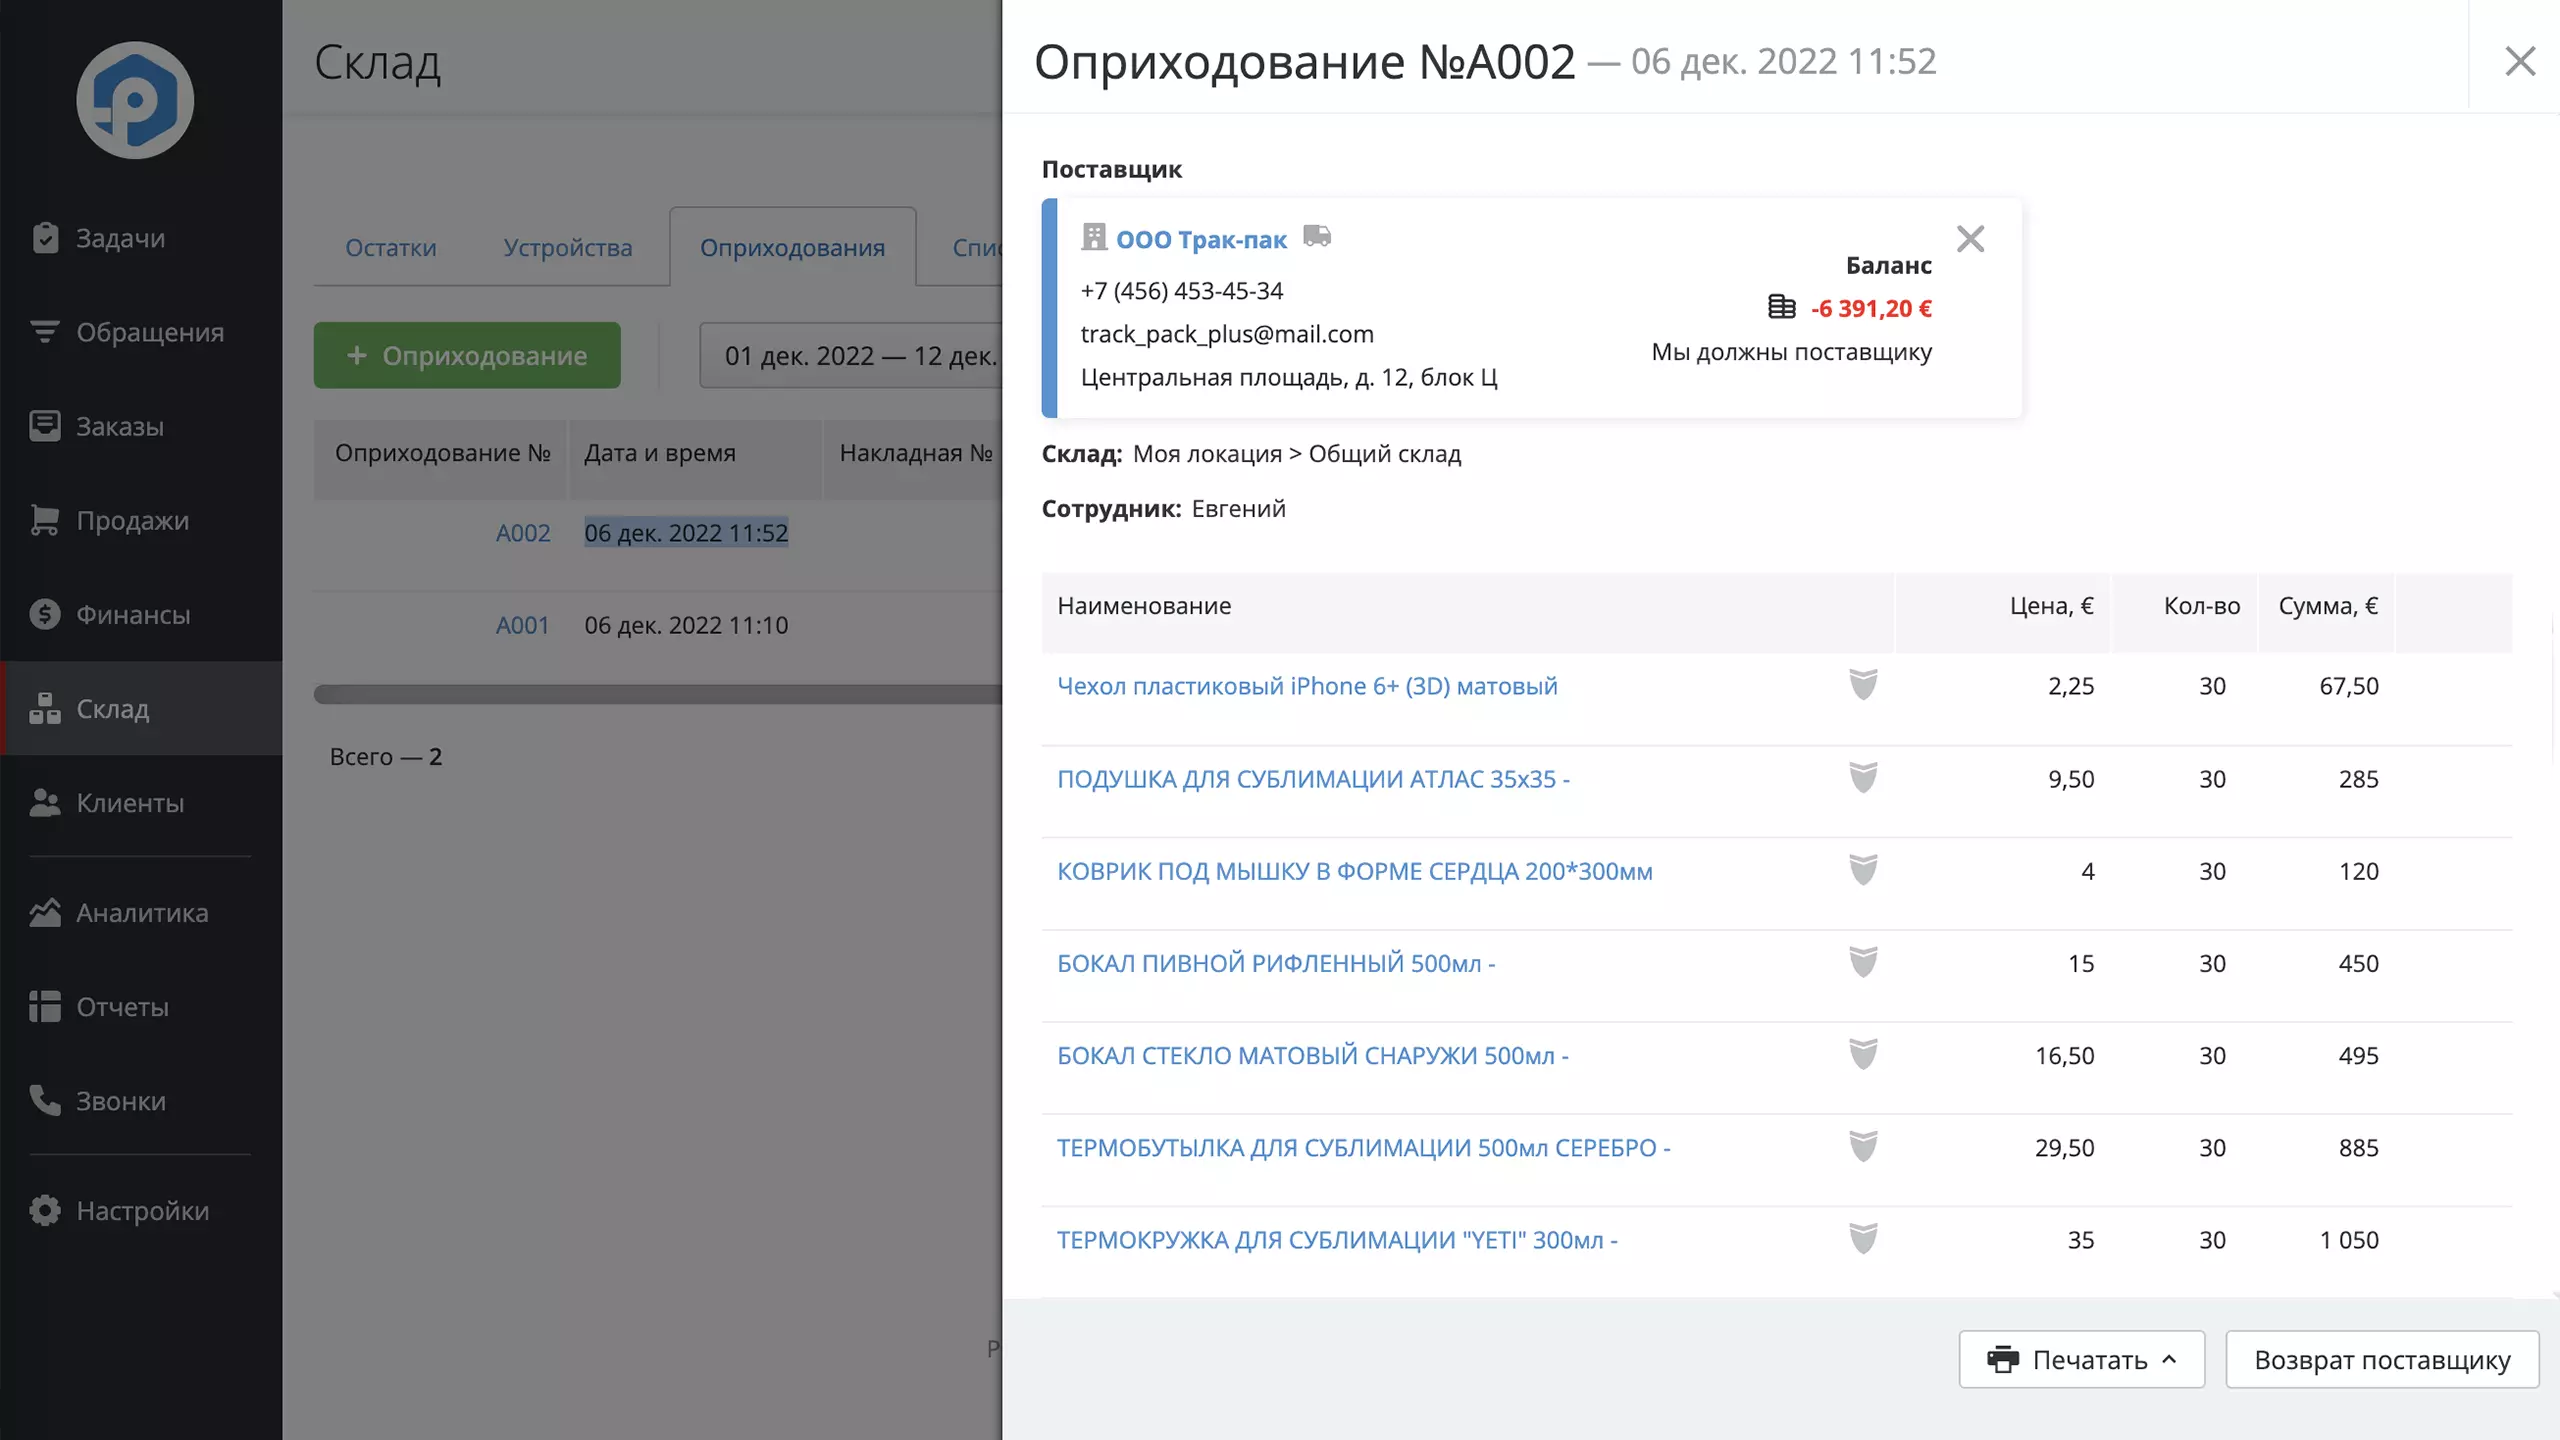The image size is (2560, 1440).
Task: Click the delivery truck icon near supplier name
Action: point(1317,236)
